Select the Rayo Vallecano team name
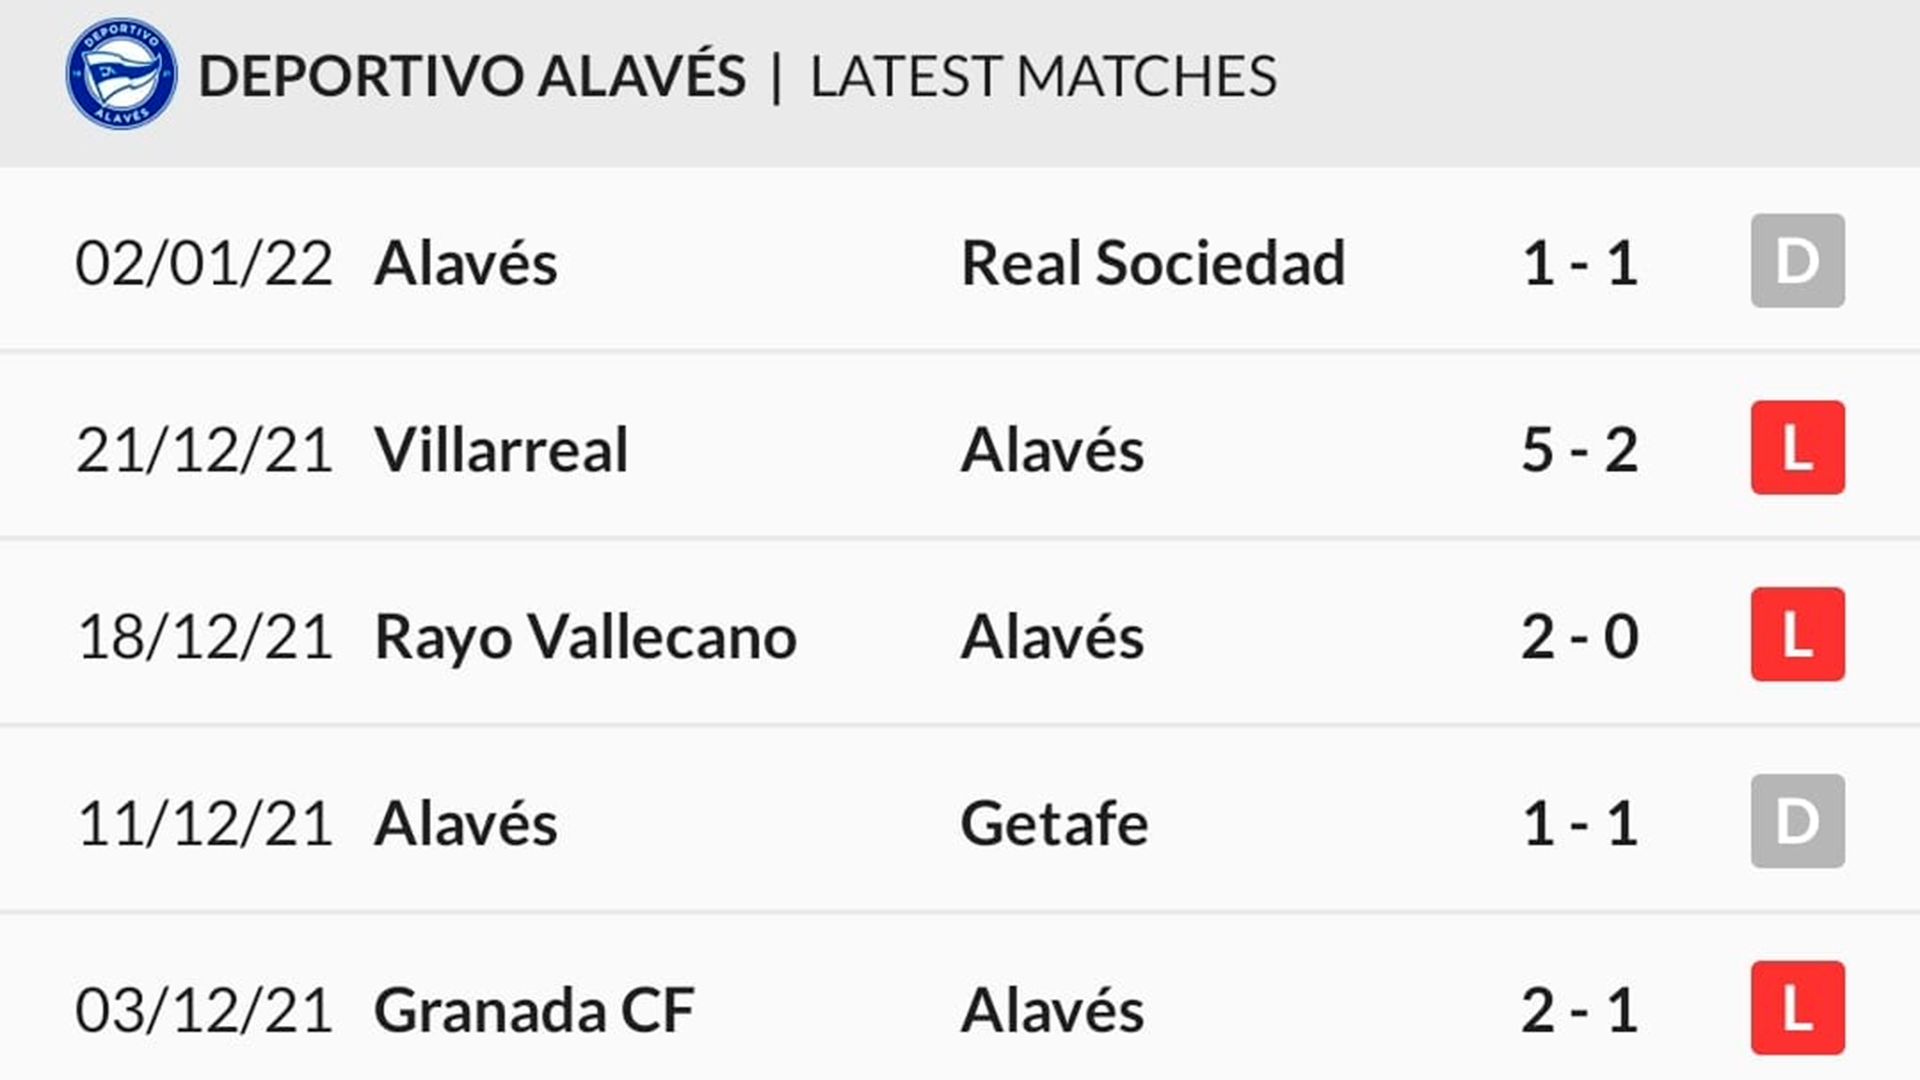 (x=585, y=637)
